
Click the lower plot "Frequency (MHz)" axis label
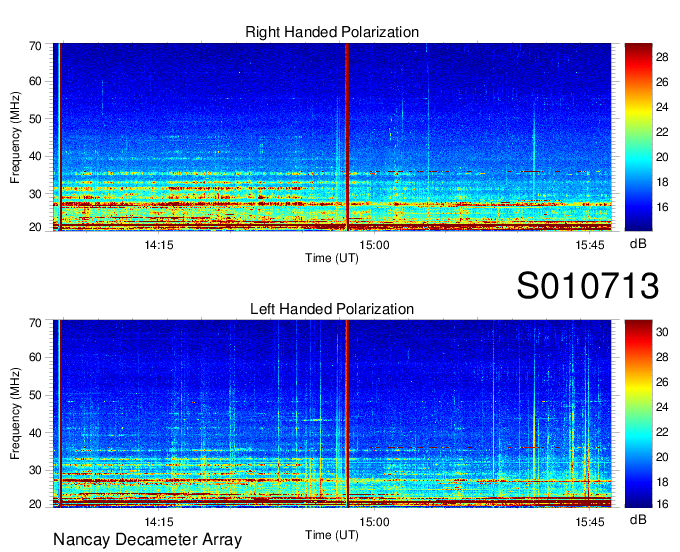[15, 414]
